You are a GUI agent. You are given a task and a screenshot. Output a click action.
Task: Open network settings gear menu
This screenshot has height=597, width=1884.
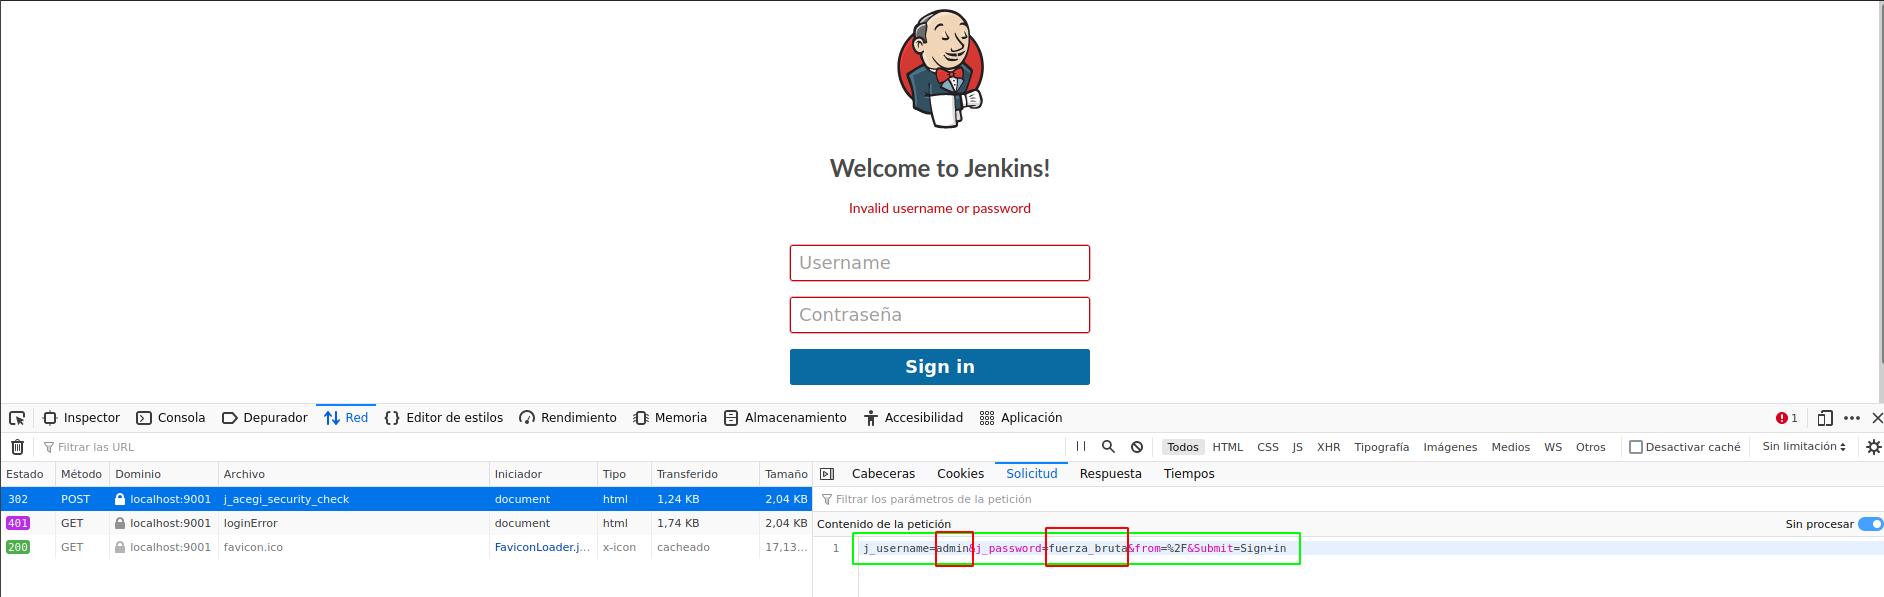point(1874,447)
